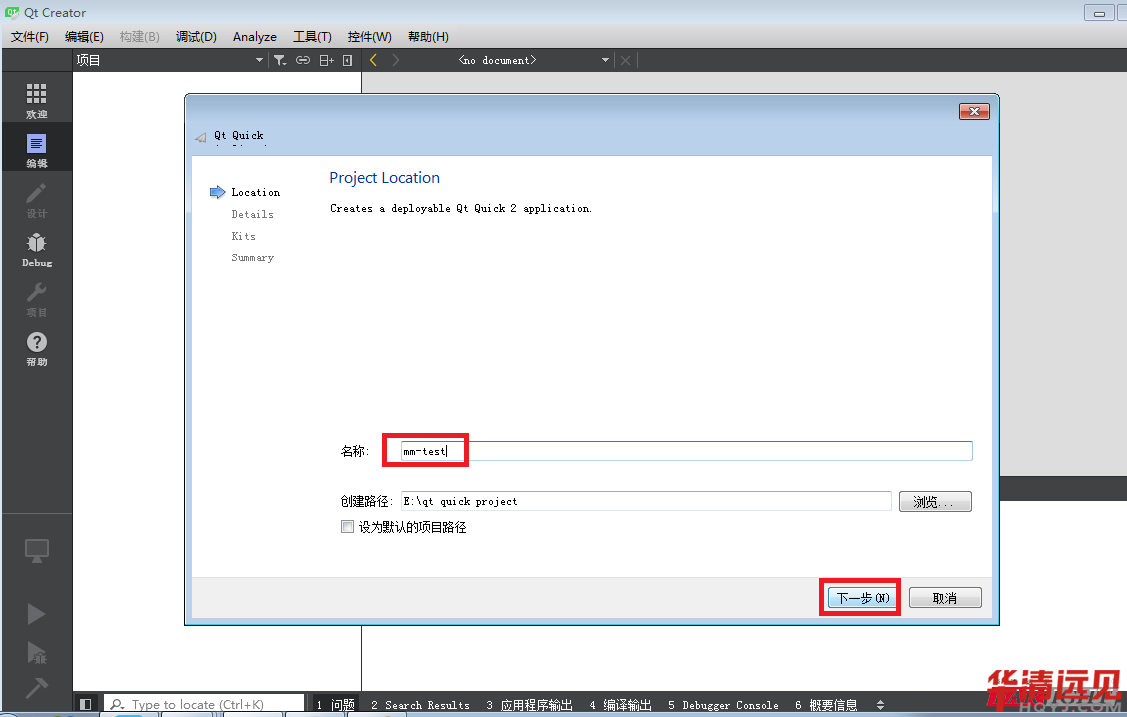Click the 下一步(N) next button
This screenshot has width=1127, height=717.
(860, 598)
